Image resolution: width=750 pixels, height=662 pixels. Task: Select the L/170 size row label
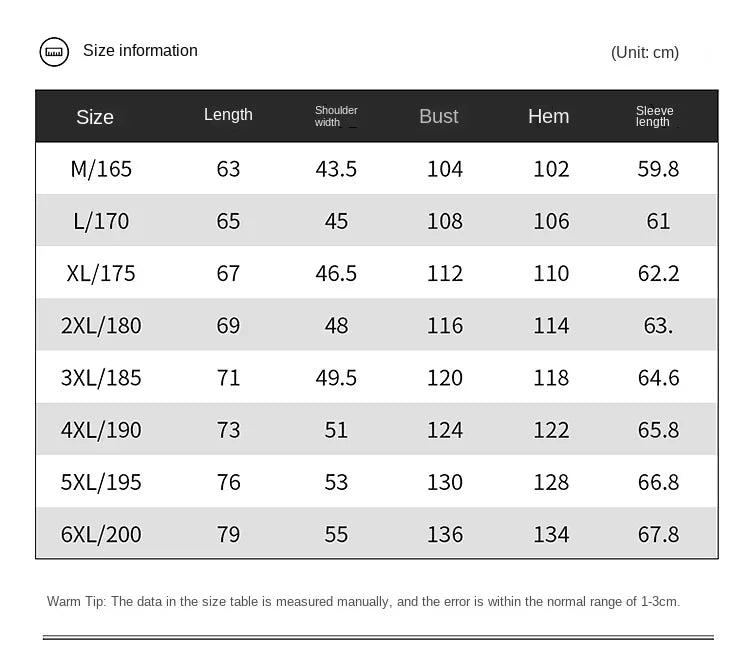(101, 221)
